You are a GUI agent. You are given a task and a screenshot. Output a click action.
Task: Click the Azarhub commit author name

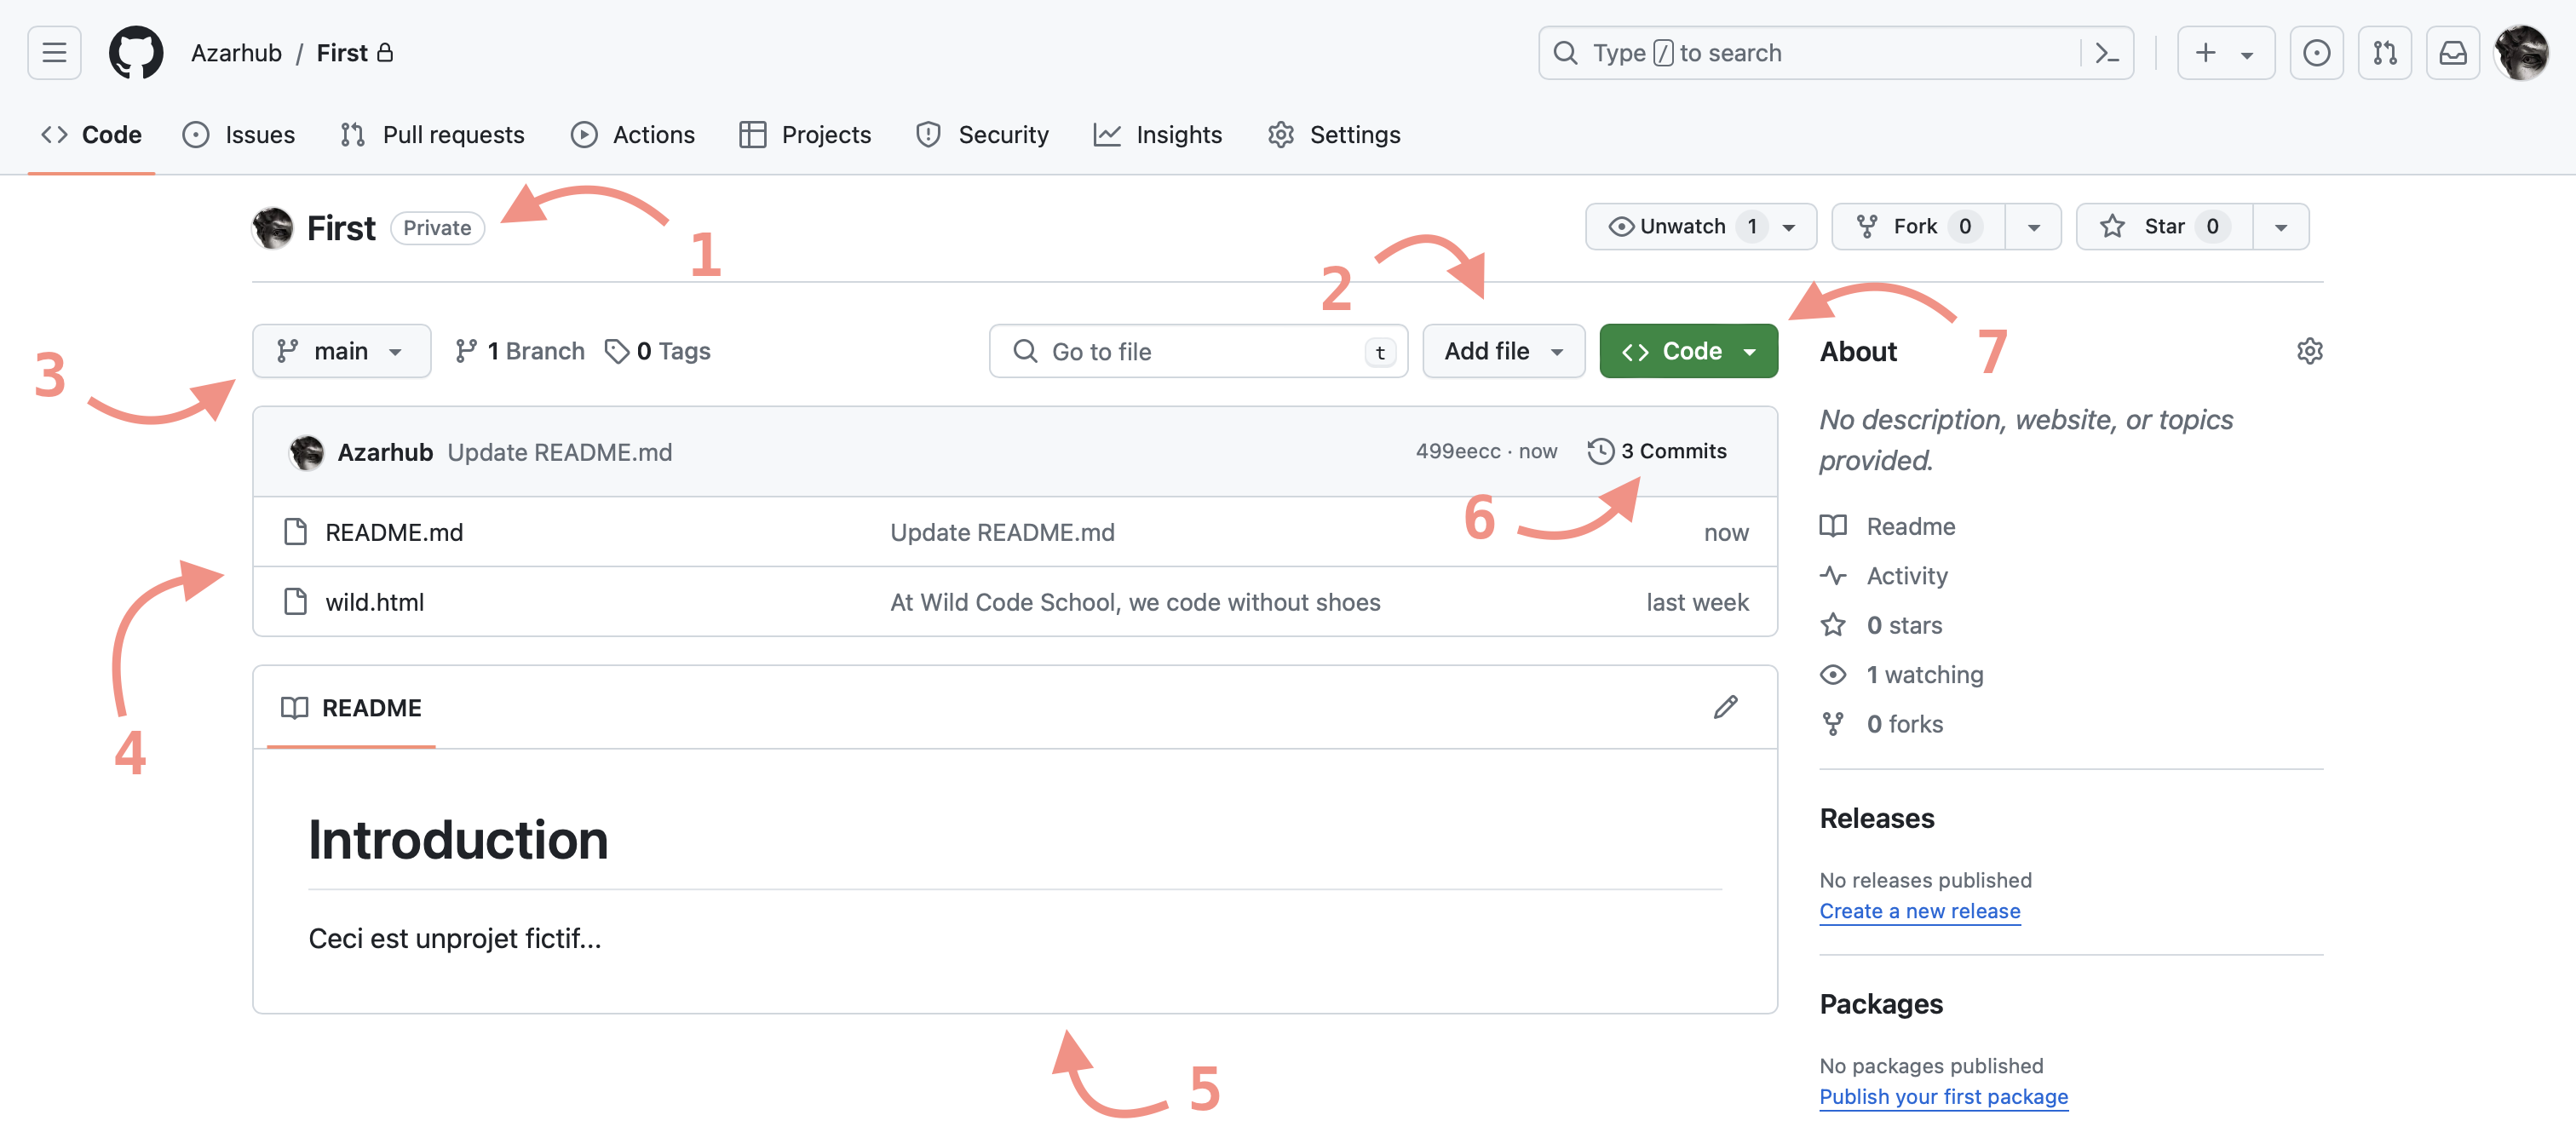[385, 452]
